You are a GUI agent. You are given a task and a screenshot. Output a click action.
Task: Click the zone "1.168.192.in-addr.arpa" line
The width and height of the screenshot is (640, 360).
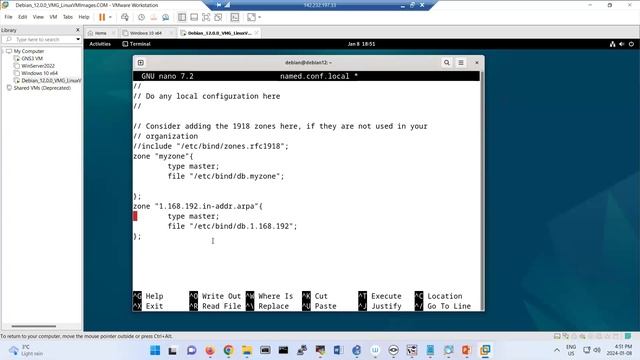tap(198, 206)
